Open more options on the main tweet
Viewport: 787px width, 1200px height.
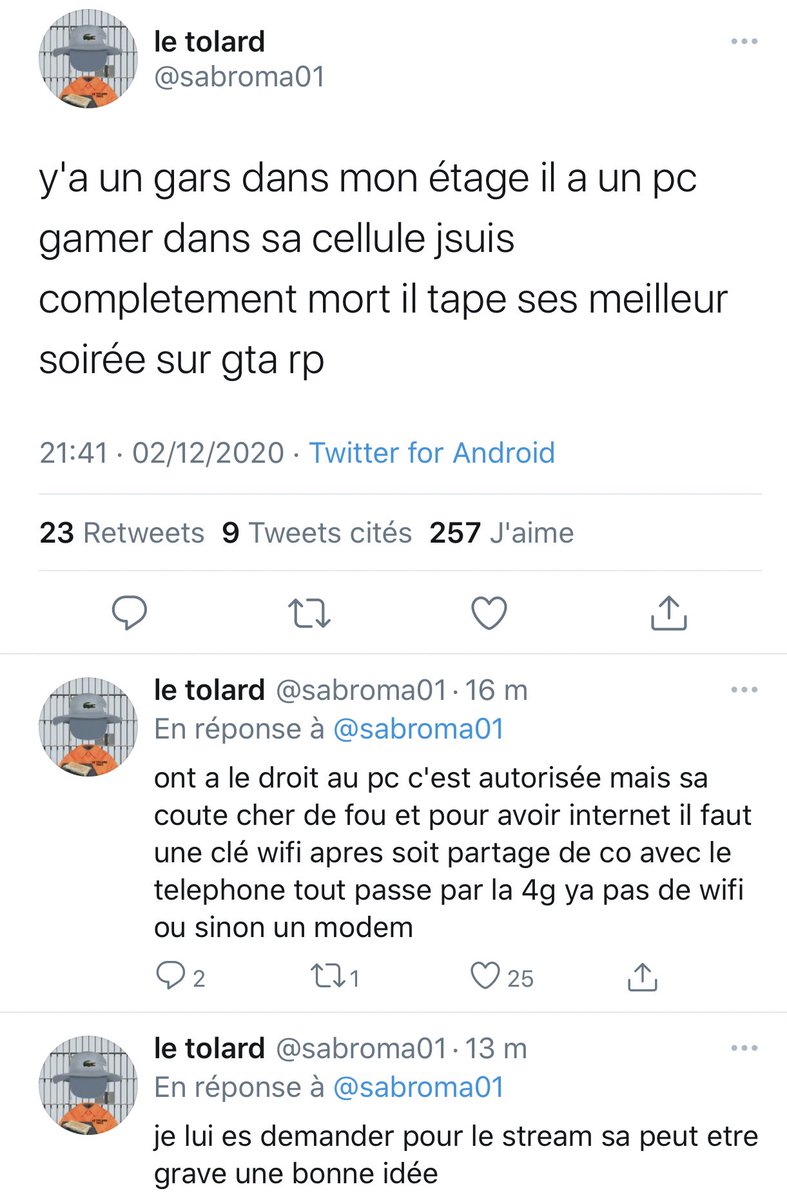(x=746, y=42)
